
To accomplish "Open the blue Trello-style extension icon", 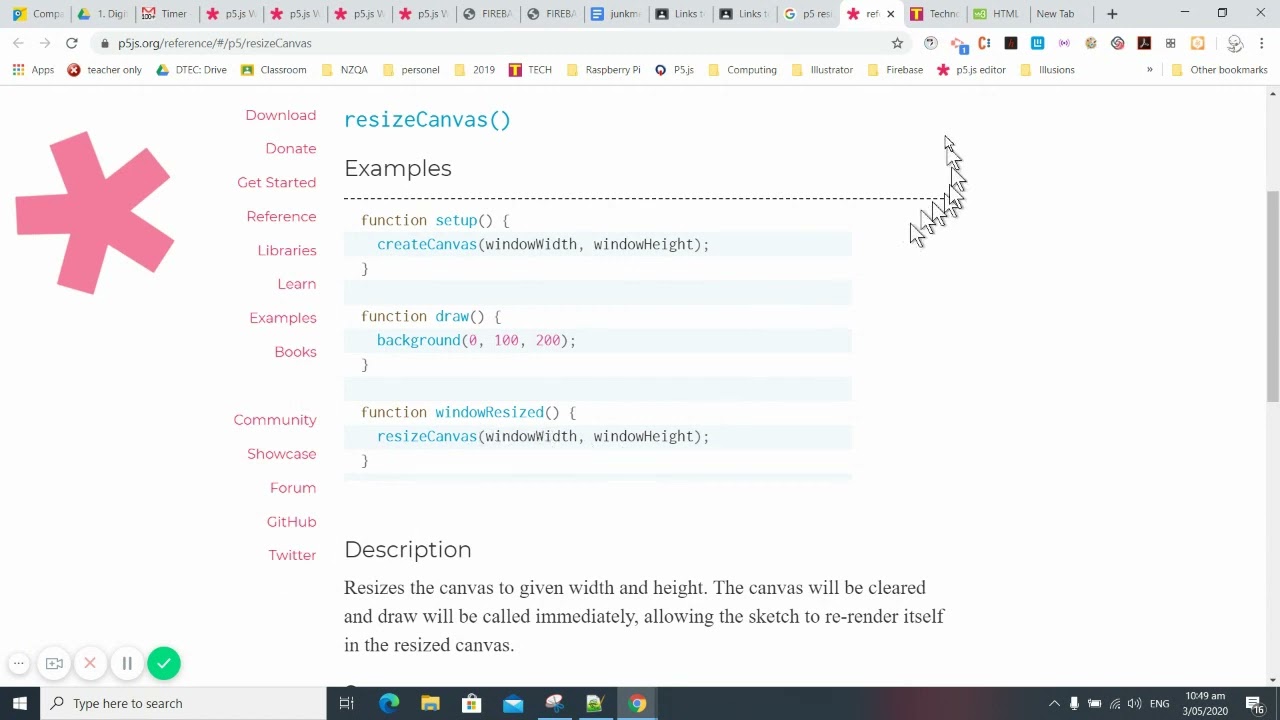I will (x=1037, y=43).
